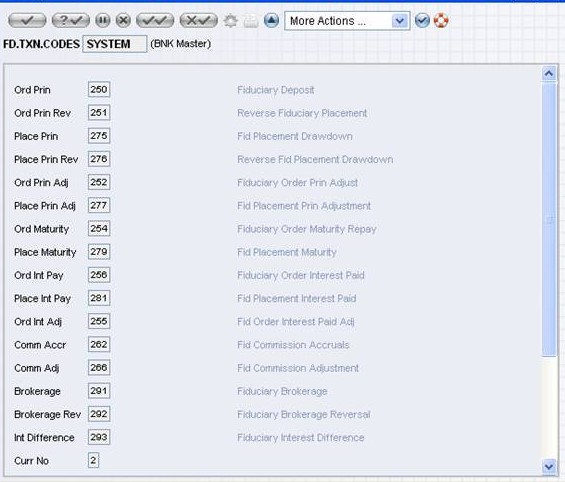This screenshot has width=565, height=482.
Task: Click the scrollbar down arrow
Action: [x=549, y=467]
